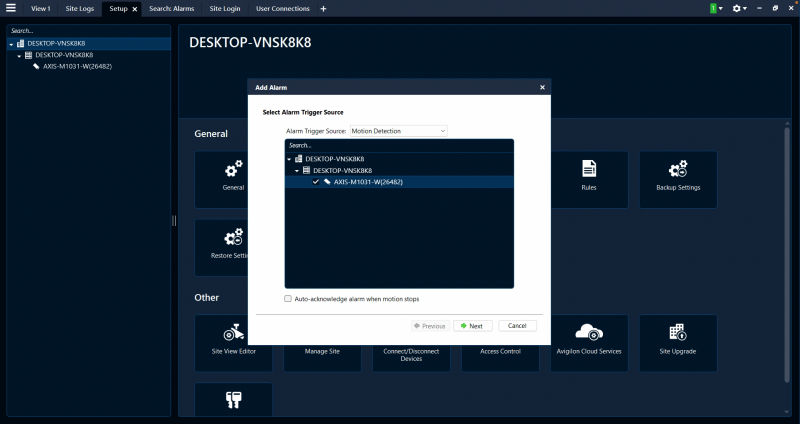Click server icon beside DESKTOP-VNSK8K8 in sidebar
800x424 pixels.
[x=29, y=55]
